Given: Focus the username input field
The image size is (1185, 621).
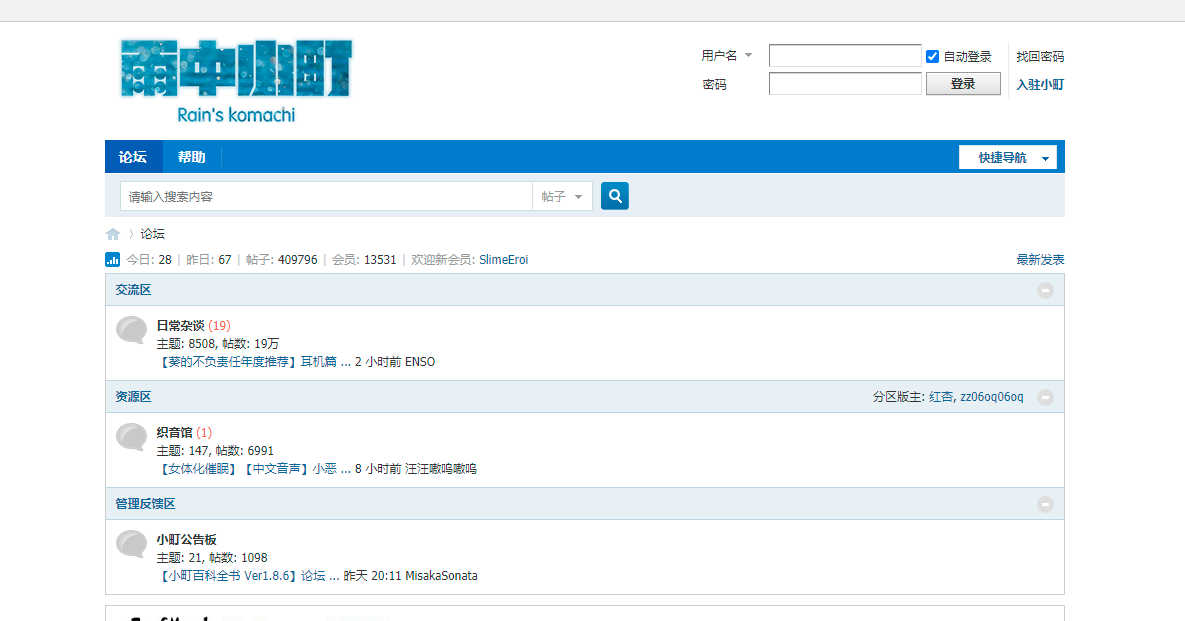Looking at the screenshot, I should click(845, 56).
